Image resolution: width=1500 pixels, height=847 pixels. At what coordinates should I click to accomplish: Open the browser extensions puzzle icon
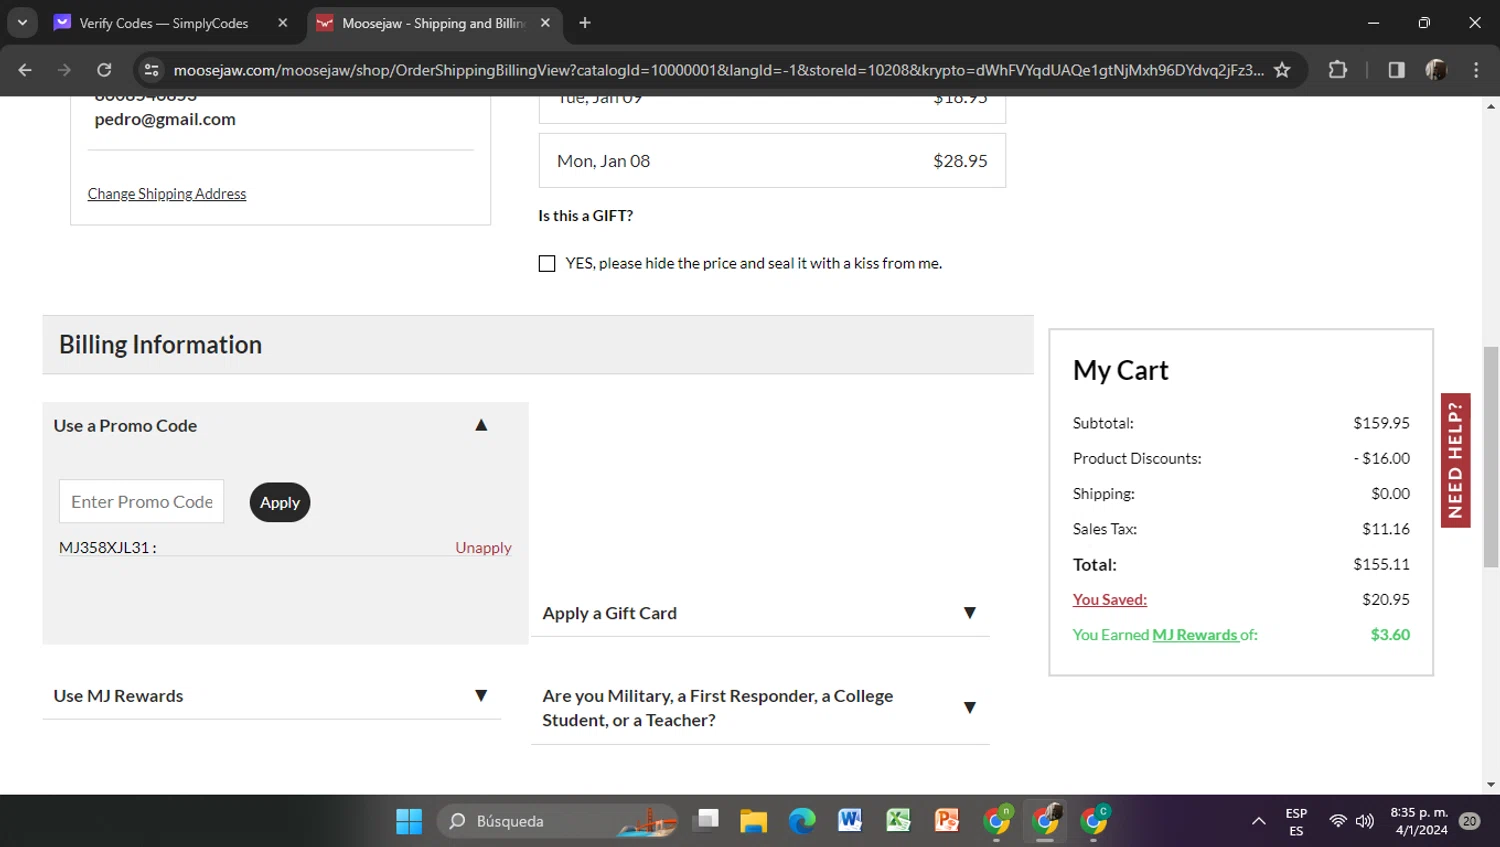coord(1337,70)
